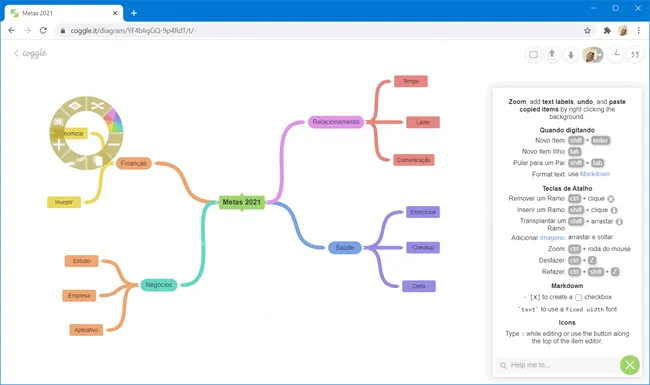650x385 pixels.
Task: Open the browser extensions puzzle icon
Action: tap(607, 31)
